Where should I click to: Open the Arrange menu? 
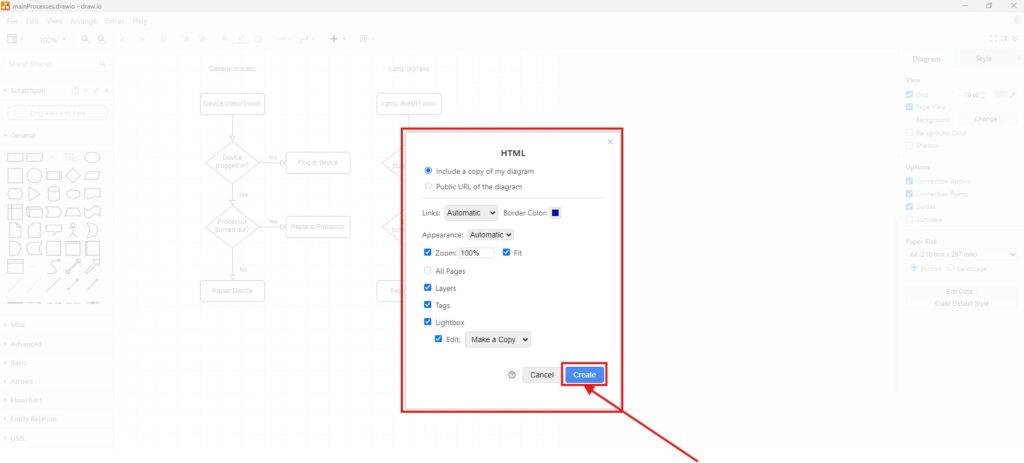pos(82,20)
